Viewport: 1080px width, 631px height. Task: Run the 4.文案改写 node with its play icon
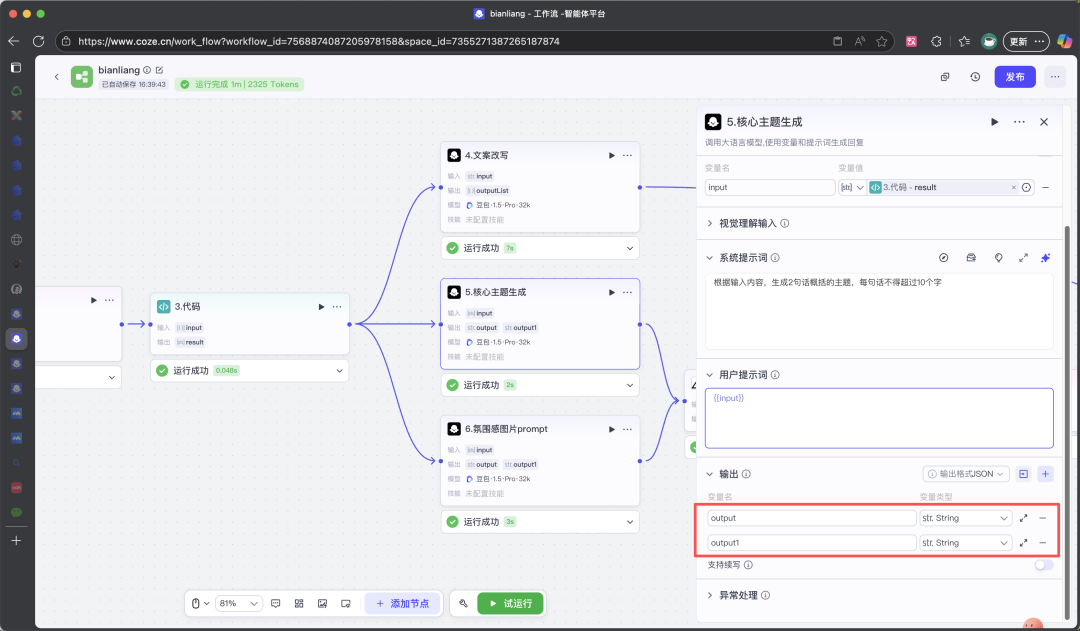coord(612,156)
